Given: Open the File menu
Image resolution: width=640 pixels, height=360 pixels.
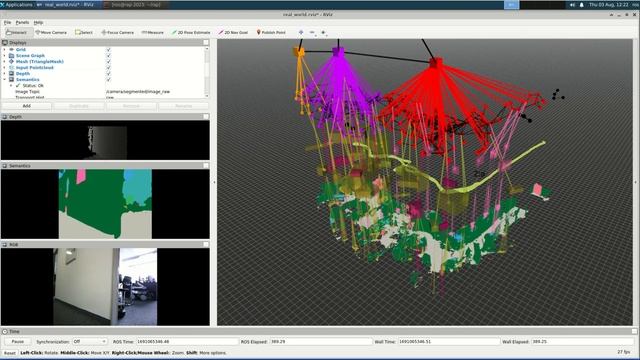Looking at the screenshot, I should coord(7,22).
